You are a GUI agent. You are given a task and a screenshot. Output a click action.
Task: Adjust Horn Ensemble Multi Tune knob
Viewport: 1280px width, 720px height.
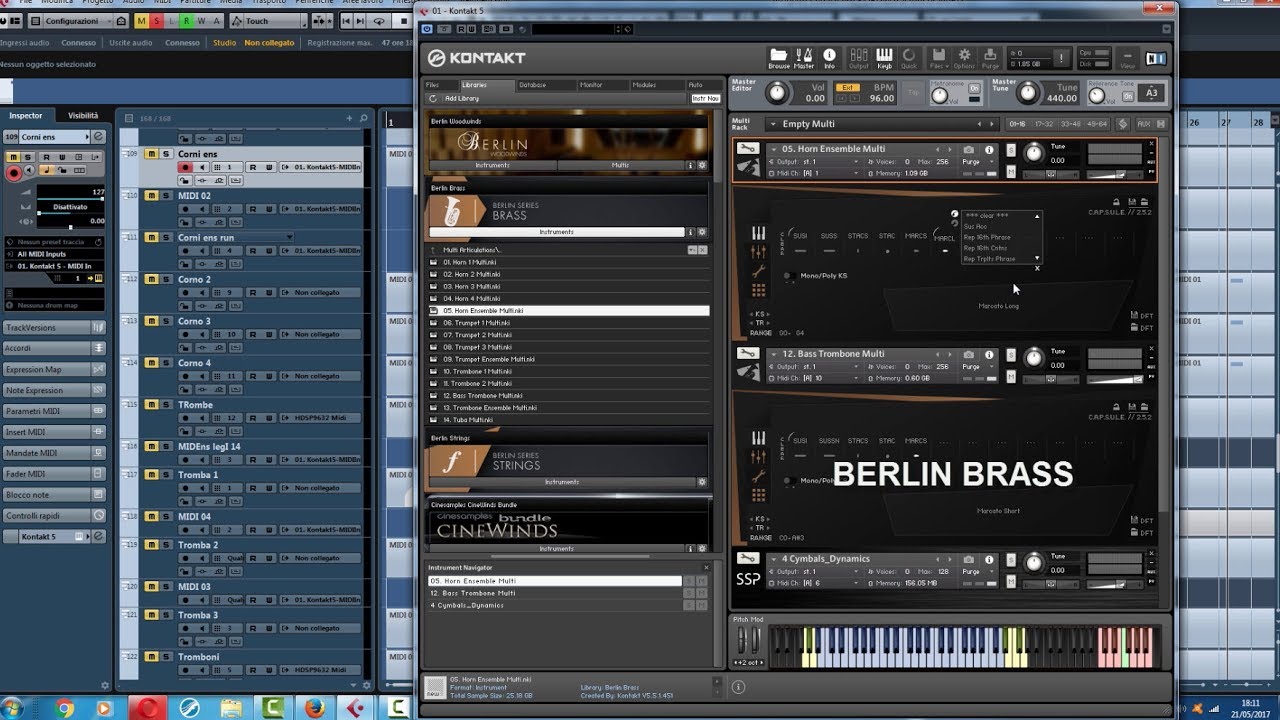click(1034, 153)
